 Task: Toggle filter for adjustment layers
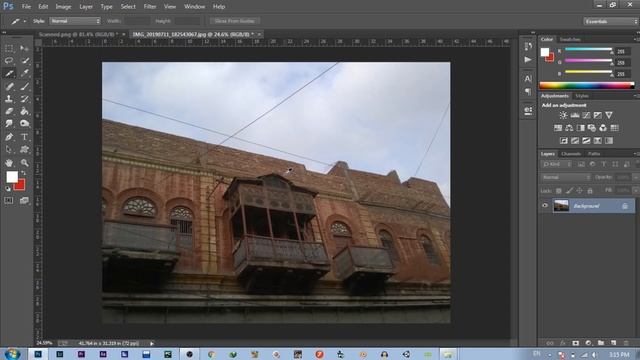pyautogui.click(x=592, y=164)
